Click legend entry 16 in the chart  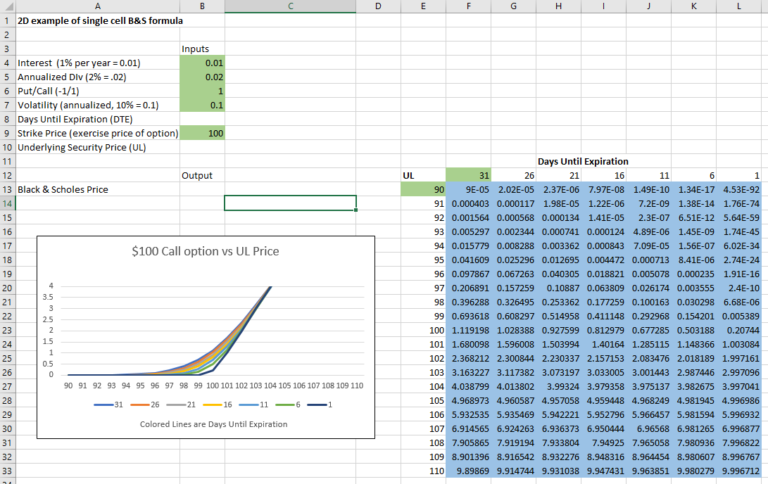[x=217, y=405]
